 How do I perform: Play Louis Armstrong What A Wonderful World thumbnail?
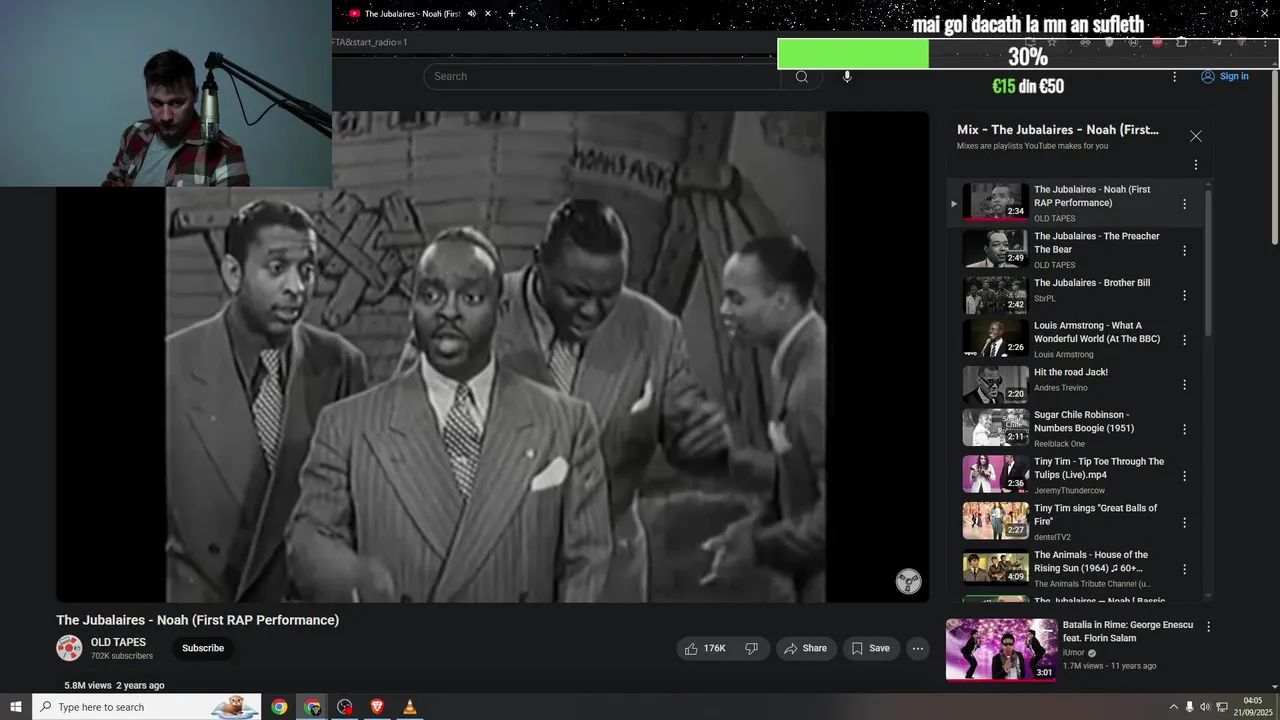click(995, 339)
